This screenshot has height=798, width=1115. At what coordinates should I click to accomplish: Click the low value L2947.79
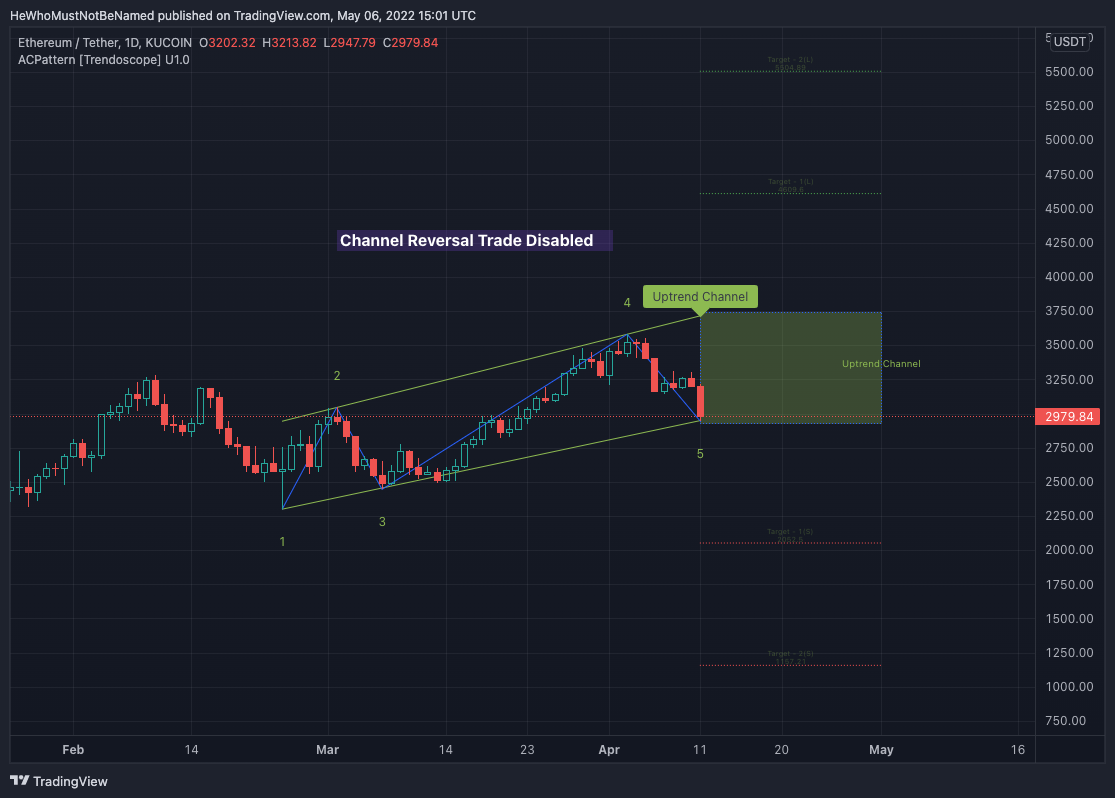pos(349,43)
